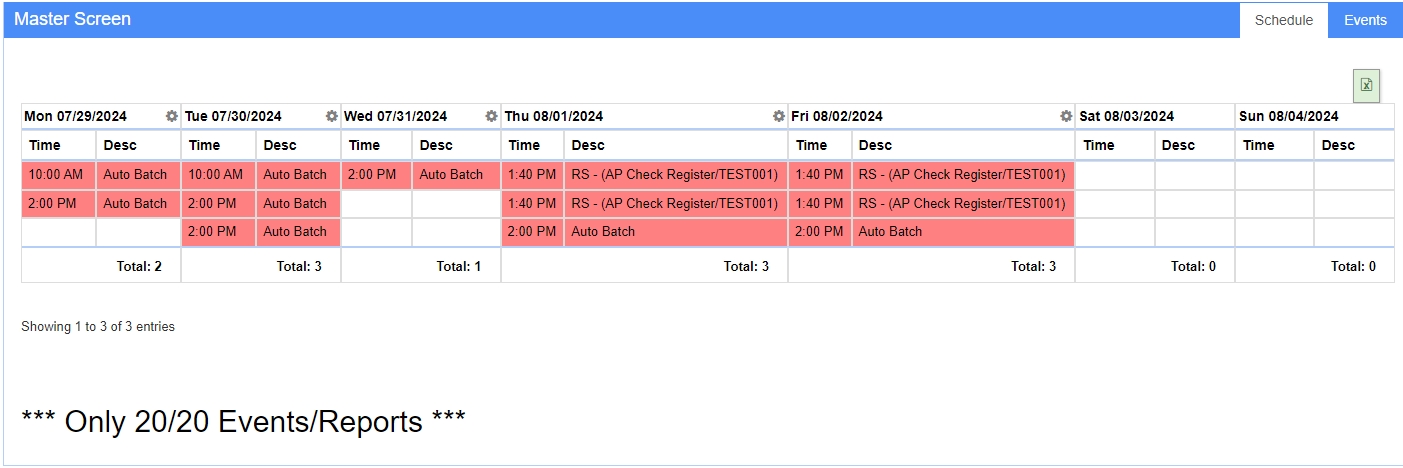Screen dimensions: 1403x468
Task: Select Friday's 2:00 PM Auto Batch row
Action: (x=932, y=232)
